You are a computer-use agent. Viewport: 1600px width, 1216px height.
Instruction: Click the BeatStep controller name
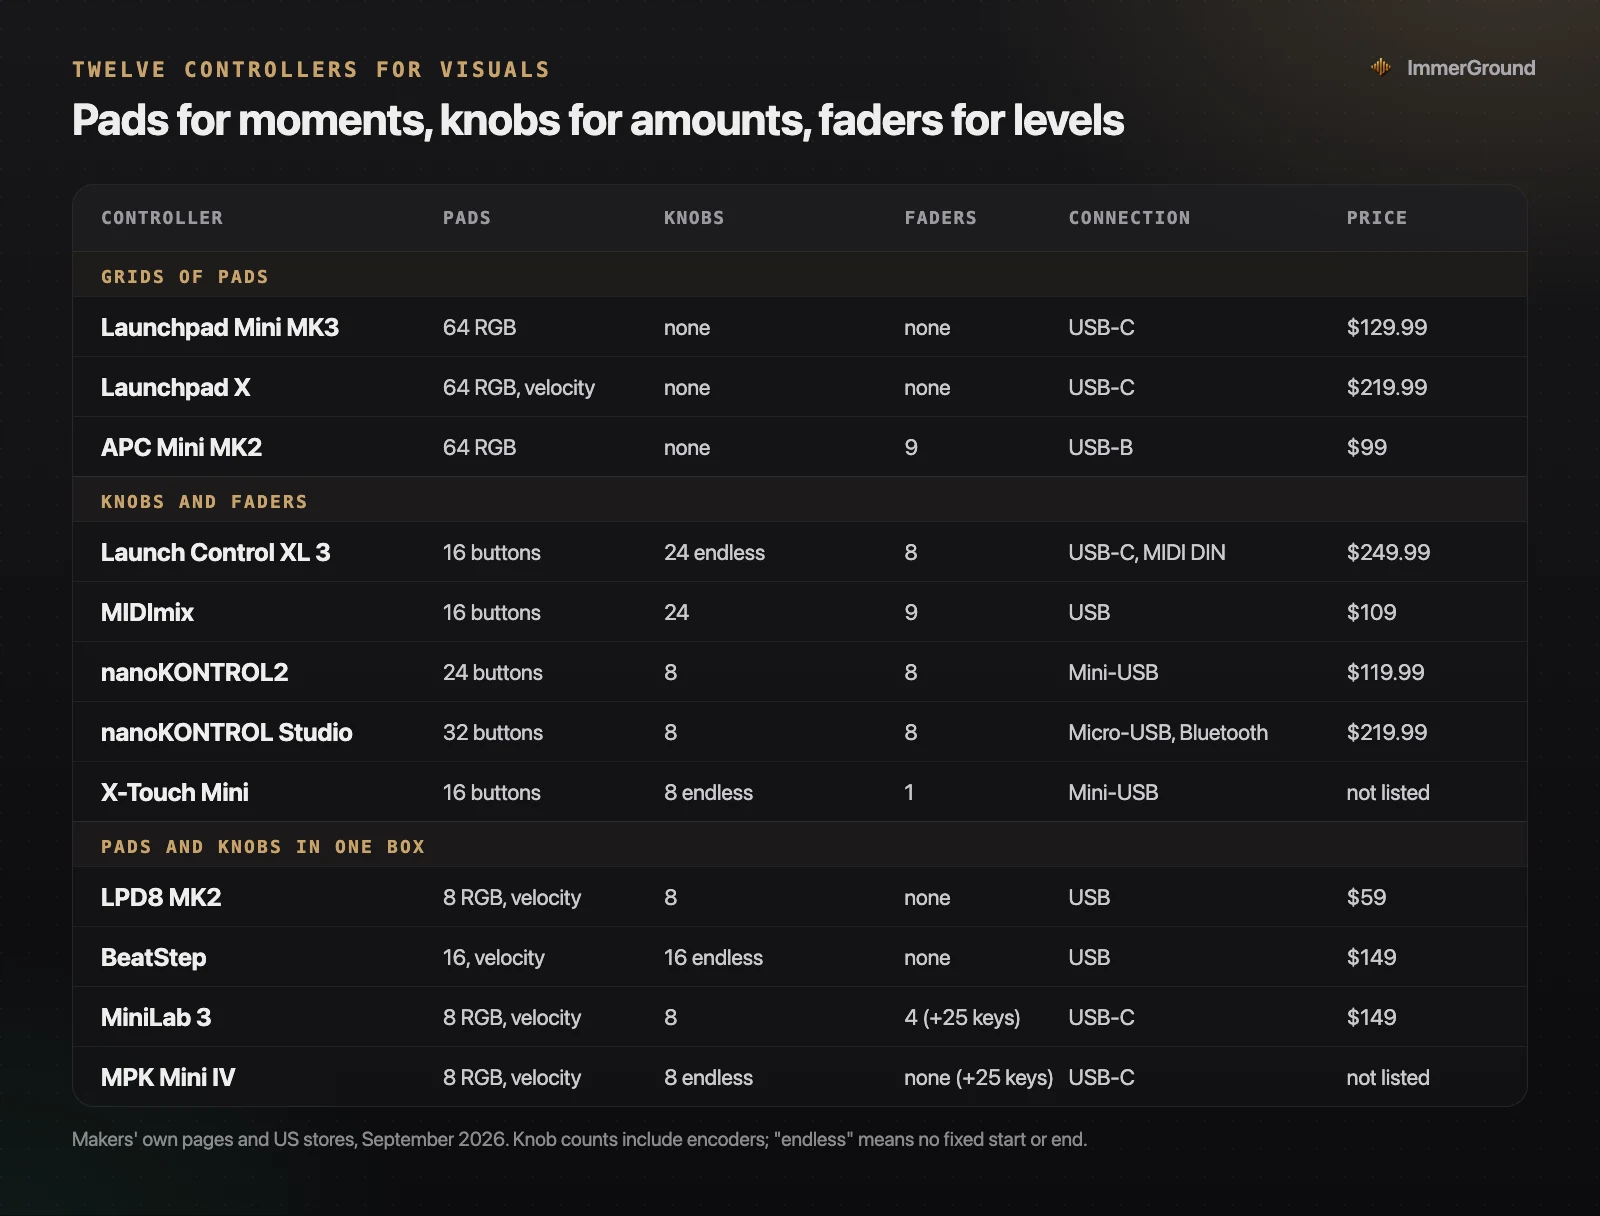click(153, 957)
